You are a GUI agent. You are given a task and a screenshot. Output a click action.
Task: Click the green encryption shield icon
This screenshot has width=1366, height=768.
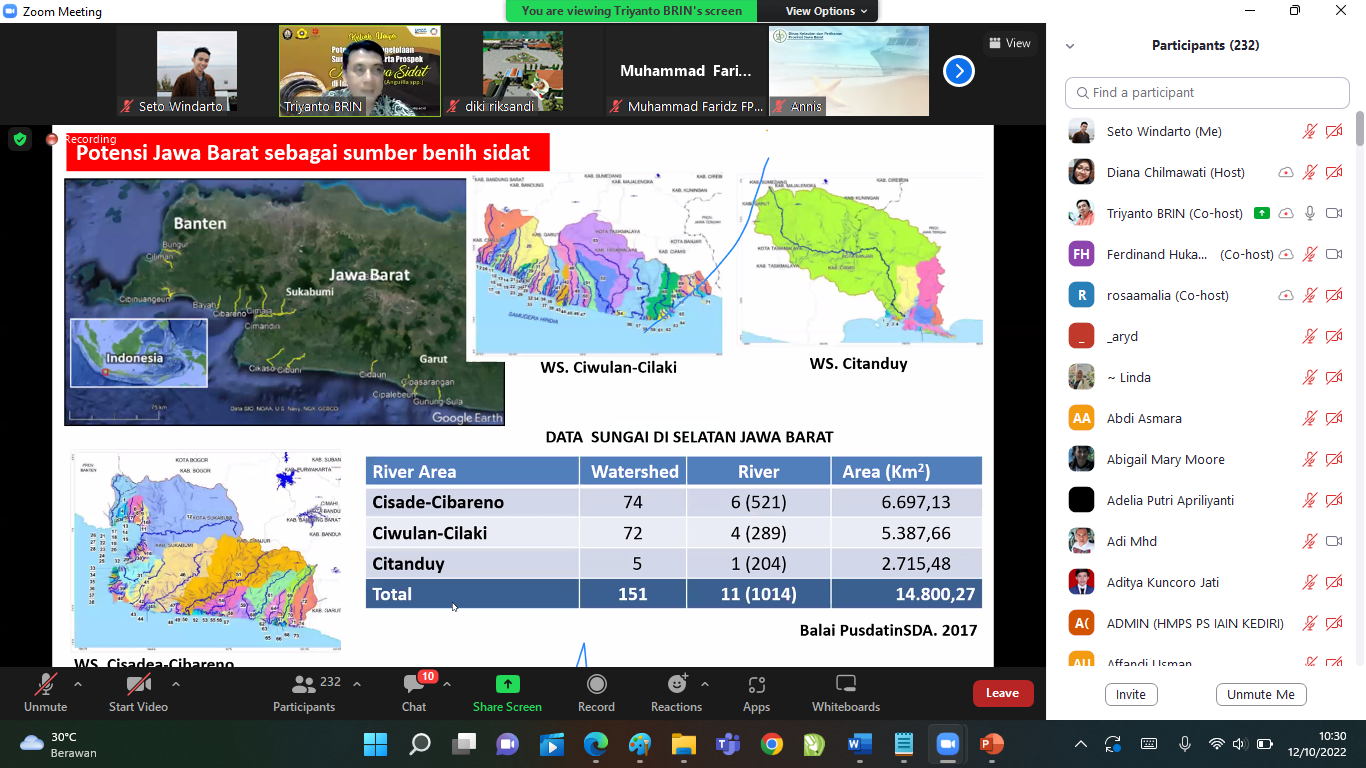coord(20,139)
